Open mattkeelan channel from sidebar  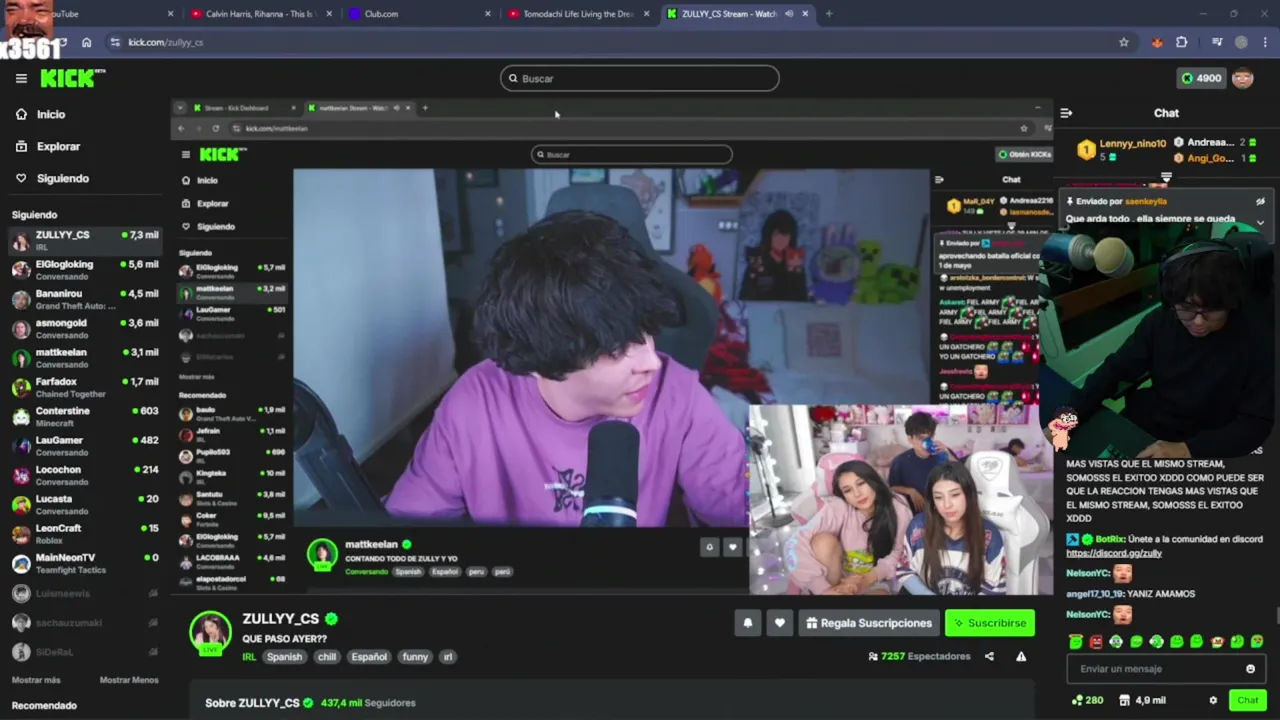[x=84, y=357]
